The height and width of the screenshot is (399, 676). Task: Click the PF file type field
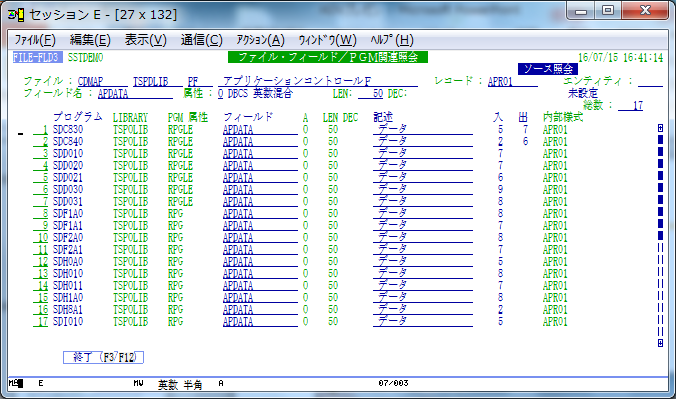(200, 81)
